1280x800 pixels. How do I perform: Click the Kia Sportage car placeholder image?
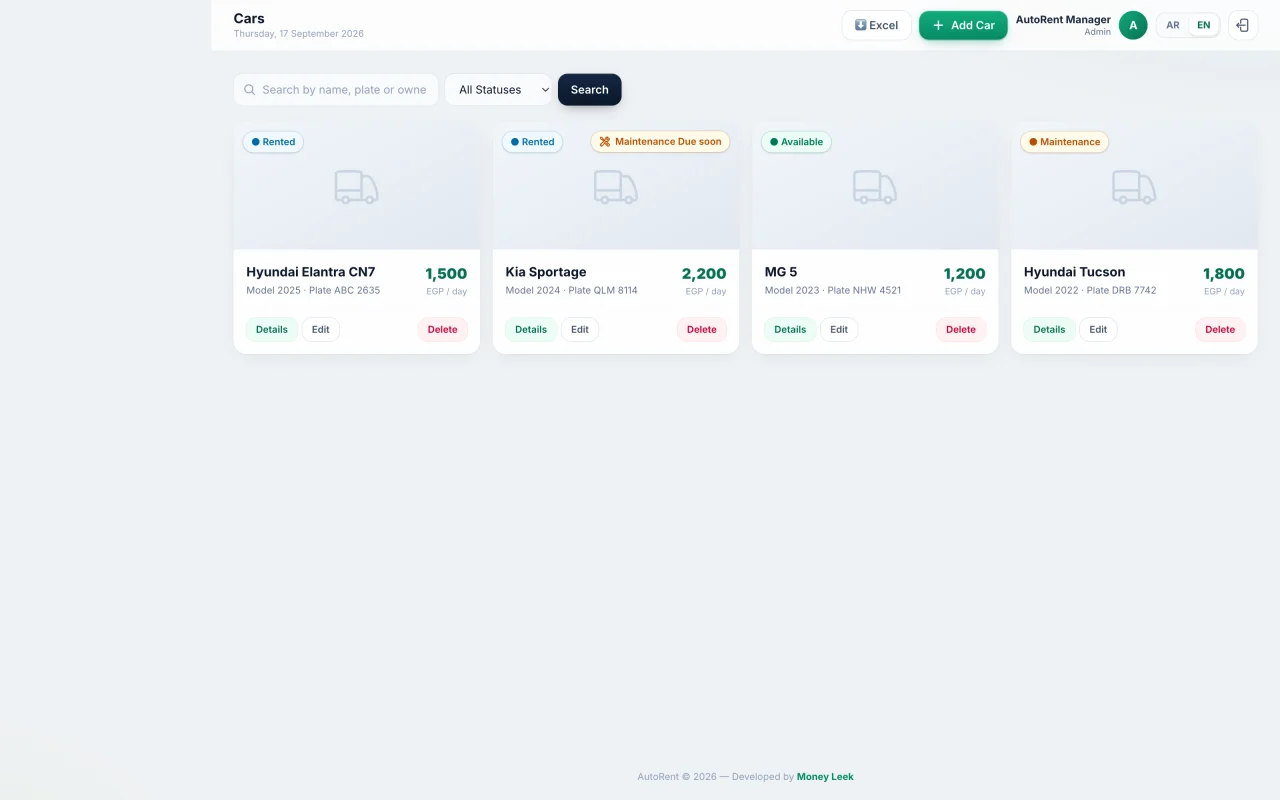[616, 186]
